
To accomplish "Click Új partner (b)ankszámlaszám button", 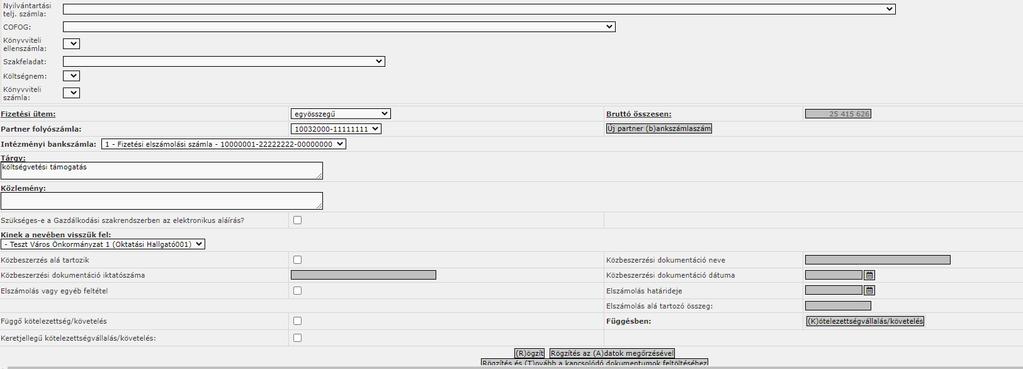I will pos(659,128).
